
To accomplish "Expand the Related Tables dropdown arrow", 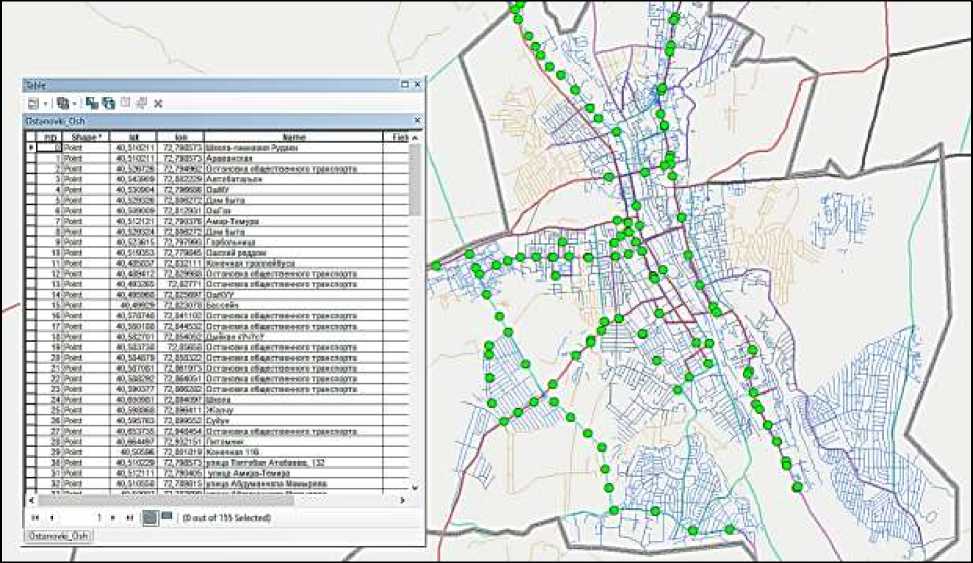I will (x=74, y=103).
